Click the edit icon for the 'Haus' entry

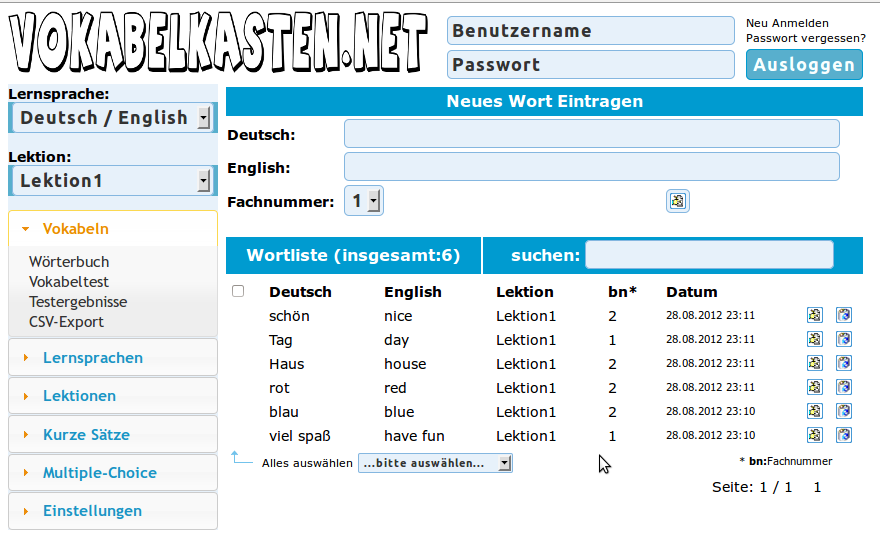tap(815, 364)
